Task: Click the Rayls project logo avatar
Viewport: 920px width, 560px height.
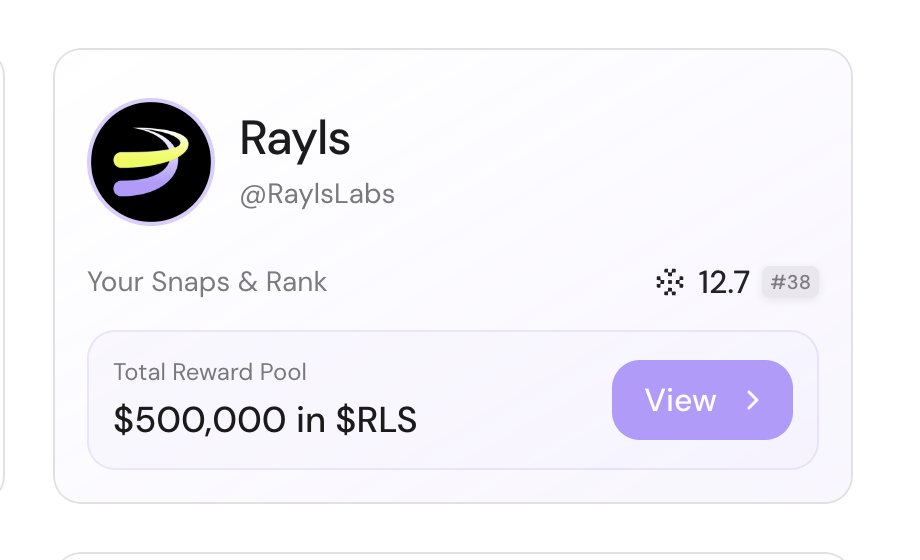Action: (151, 161)
